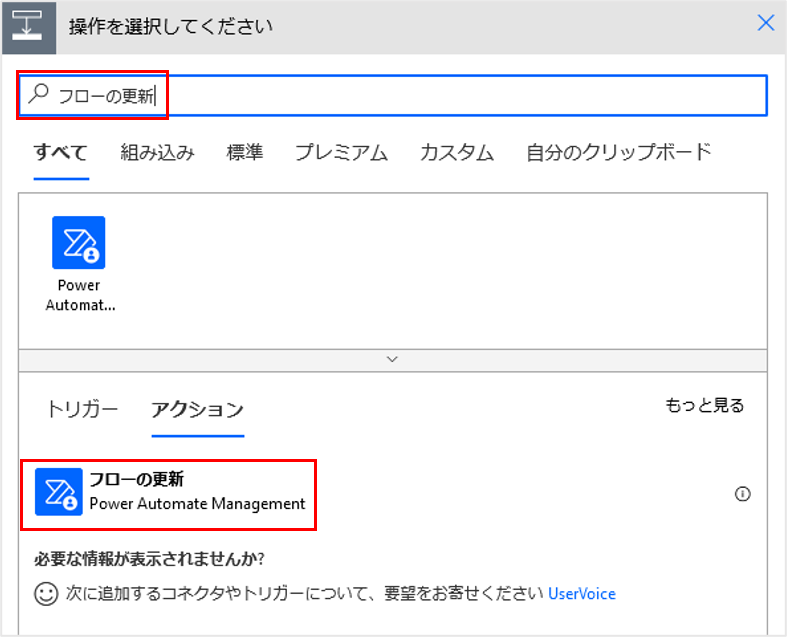Click the フローの更新 action's blue icon
787x637 pixels.
59,492
